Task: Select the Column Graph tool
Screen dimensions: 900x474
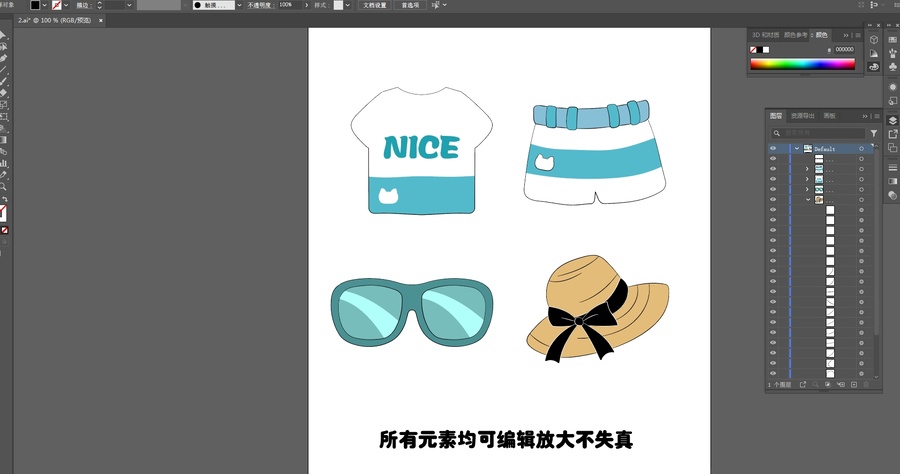Action: [3, 164]
